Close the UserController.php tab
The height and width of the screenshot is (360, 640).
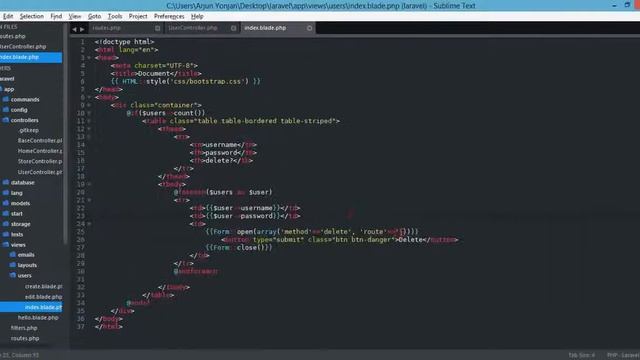point(233,28)
